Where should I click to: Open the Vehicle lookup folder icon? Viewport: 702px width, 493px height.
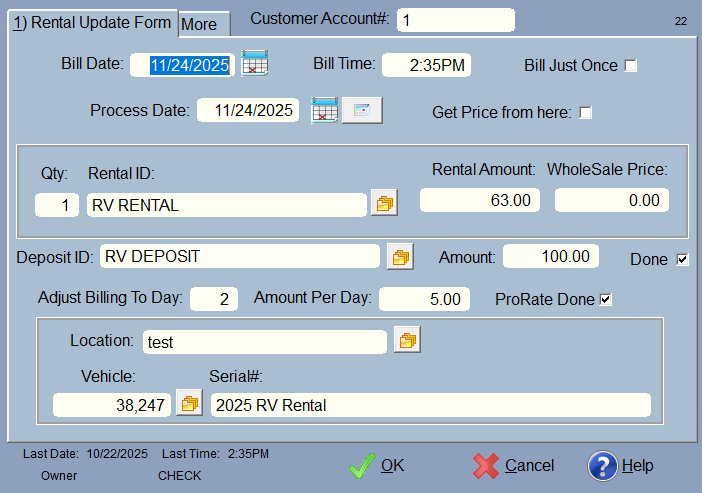[189, 403]
